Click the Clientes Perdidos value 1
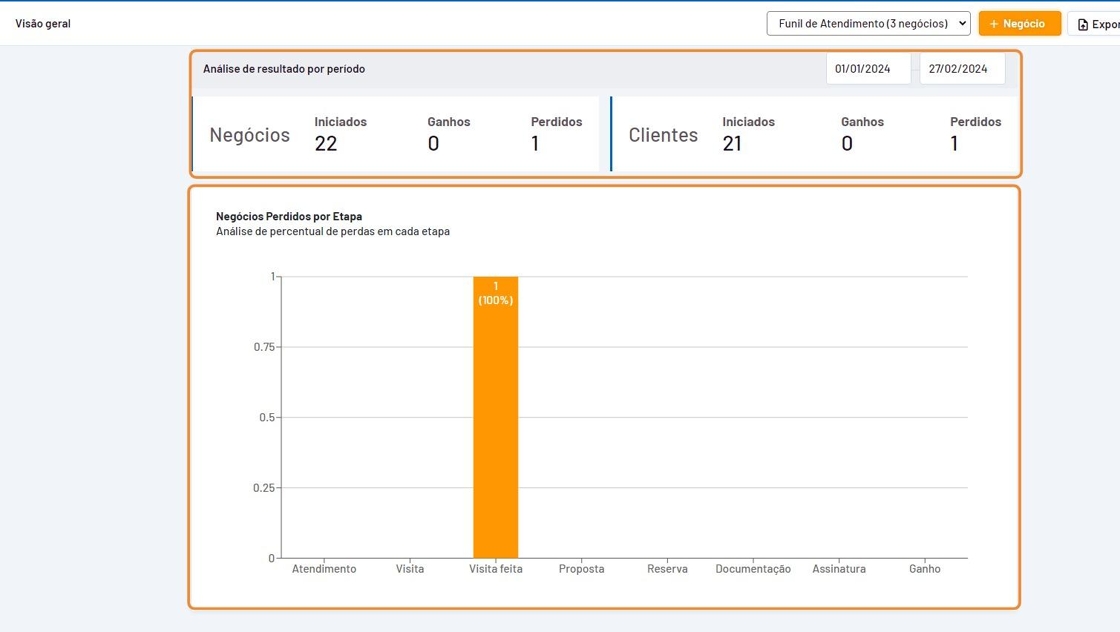 pos(954,144)
